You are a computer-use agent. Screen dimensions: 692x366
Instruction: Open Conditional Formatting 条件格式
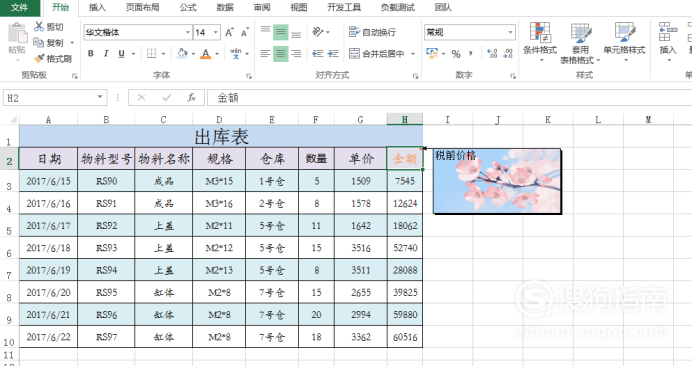pos(540,42)
